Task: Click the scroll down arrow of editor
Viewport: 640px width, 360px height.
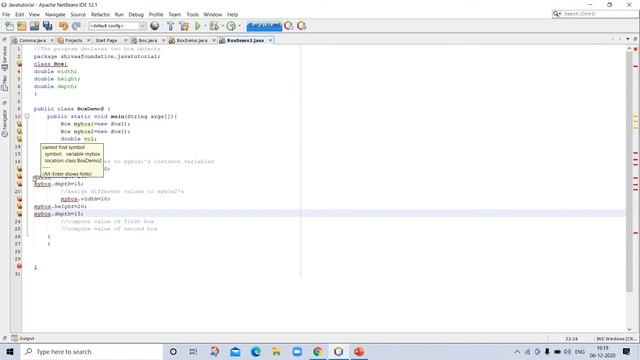Action: tap(629, 329)
